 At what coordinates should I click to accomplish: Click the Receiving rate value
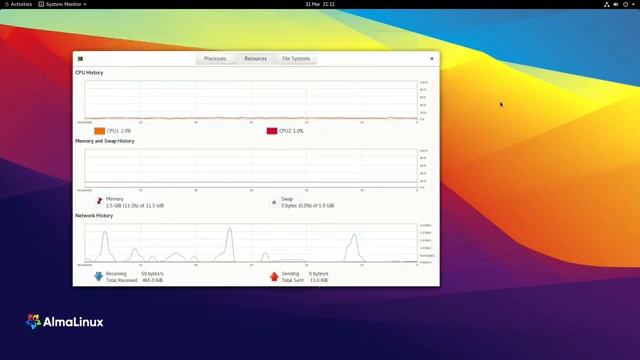click(x=152, y=274)
